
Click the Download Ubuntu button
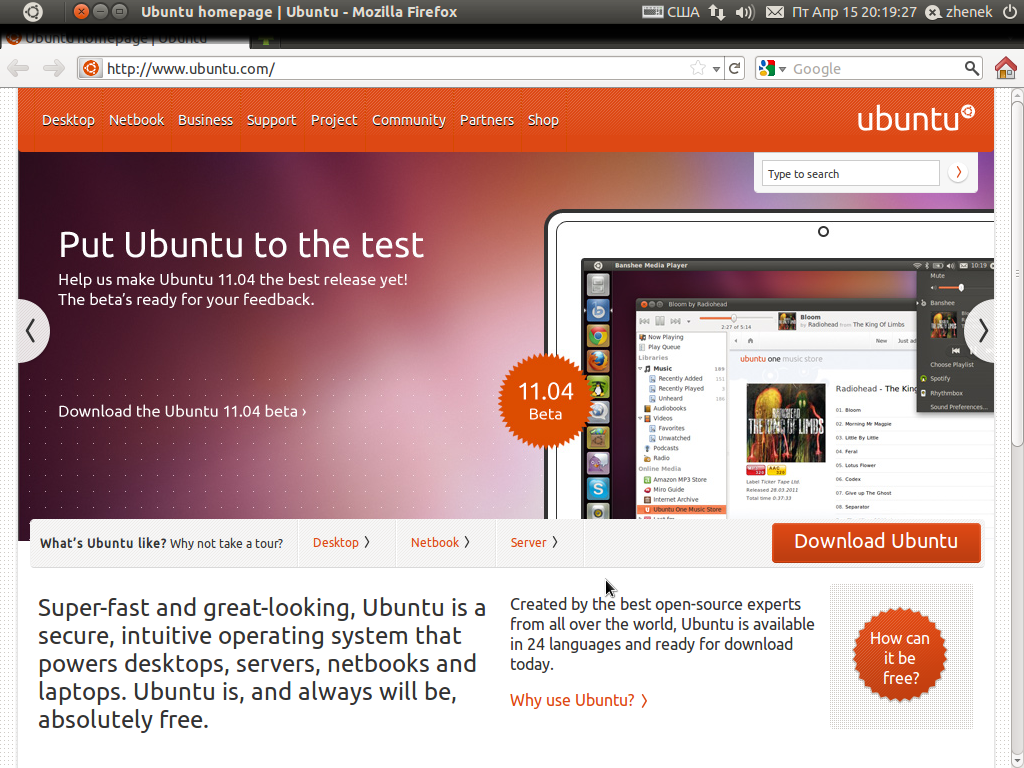pyautogui.click(x=876, y=542)
